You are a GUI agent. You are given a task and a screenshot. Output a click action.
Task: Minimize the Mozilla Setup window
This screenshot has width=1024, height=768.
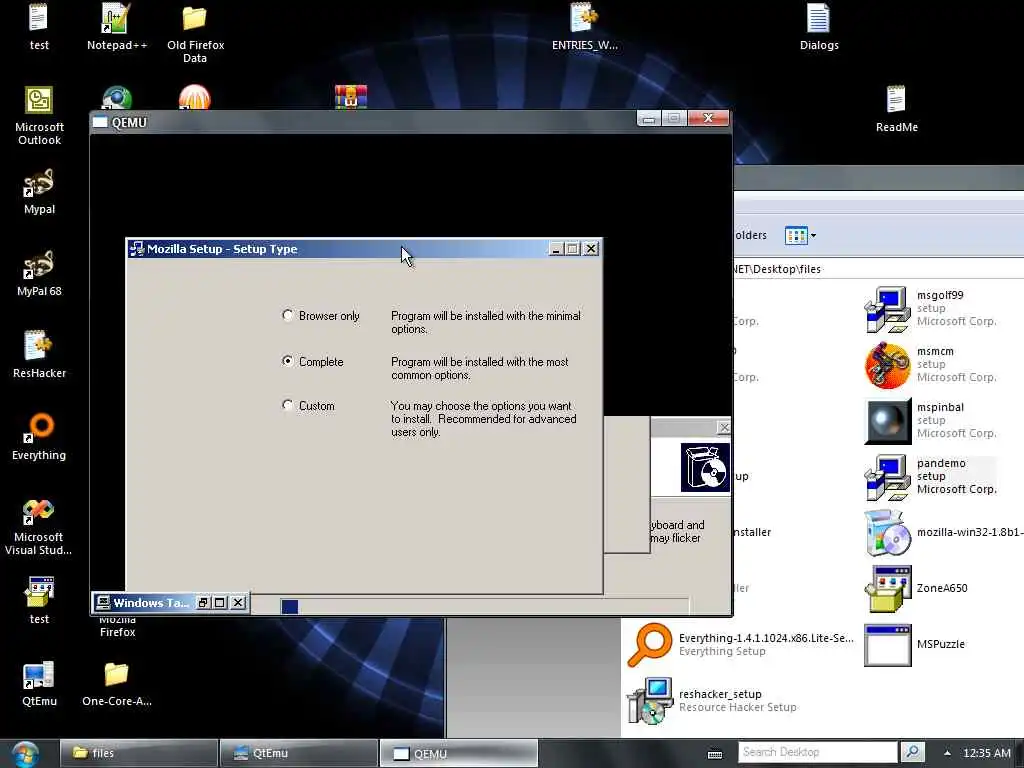556,248
